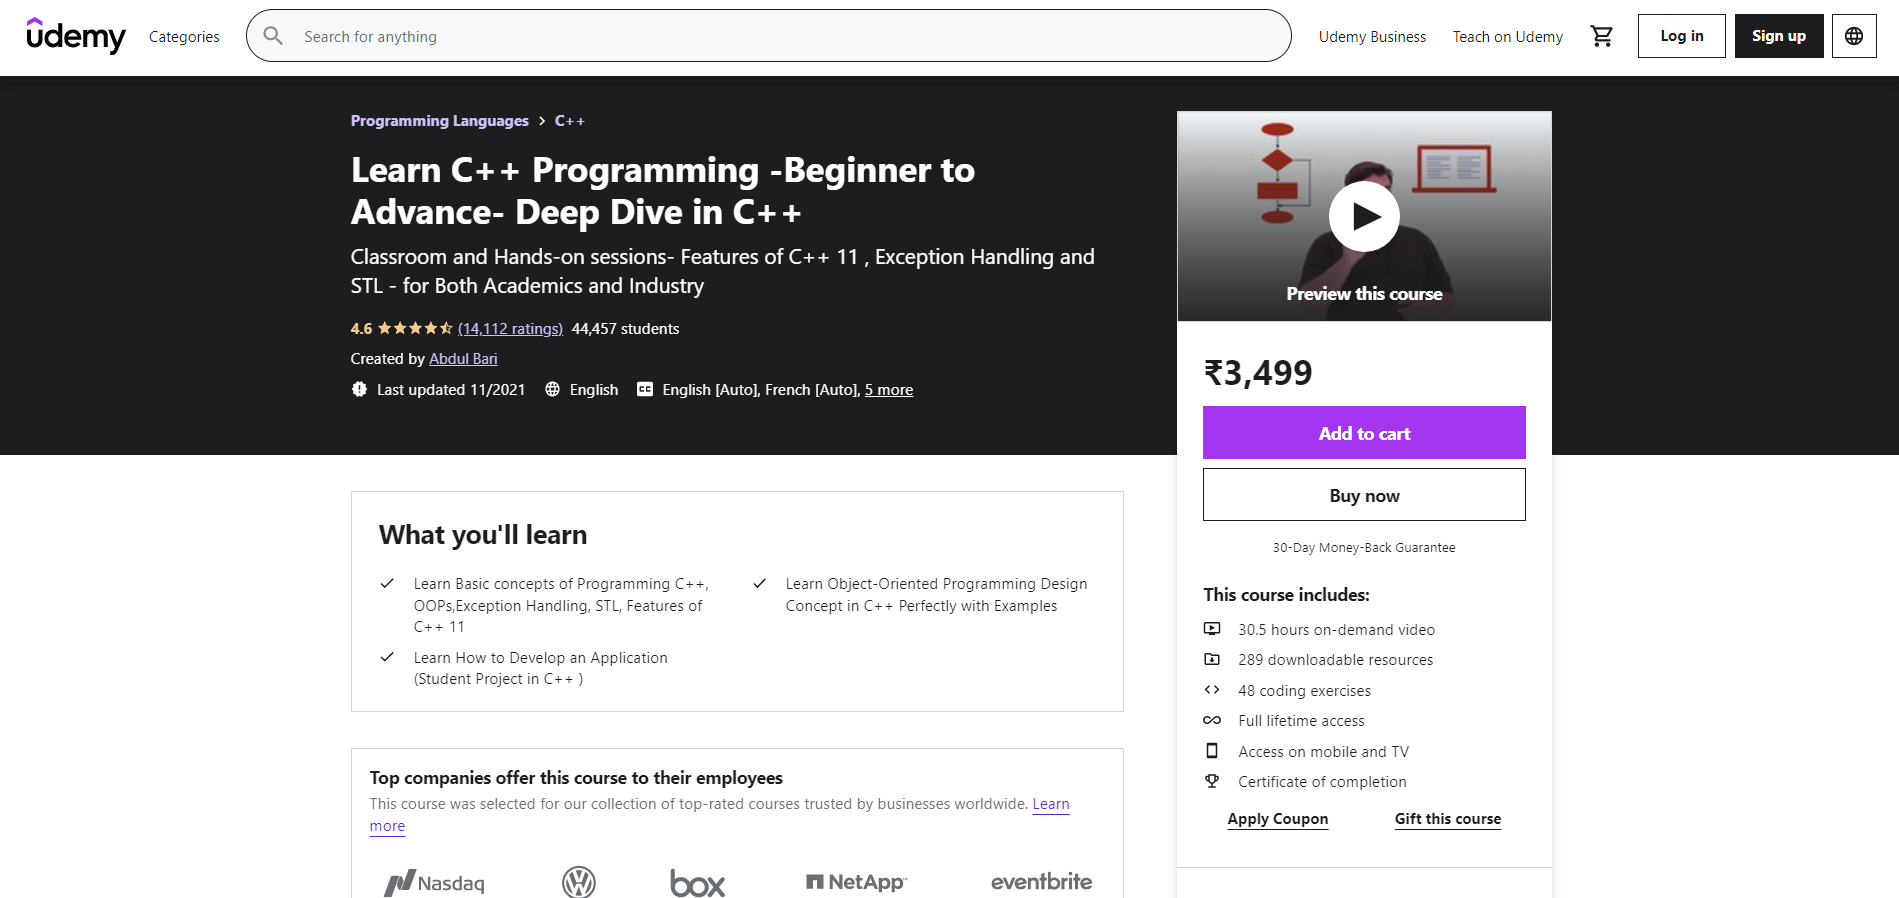Click the 44,457 students text
1899x898 pixels.
click(625, 329)
